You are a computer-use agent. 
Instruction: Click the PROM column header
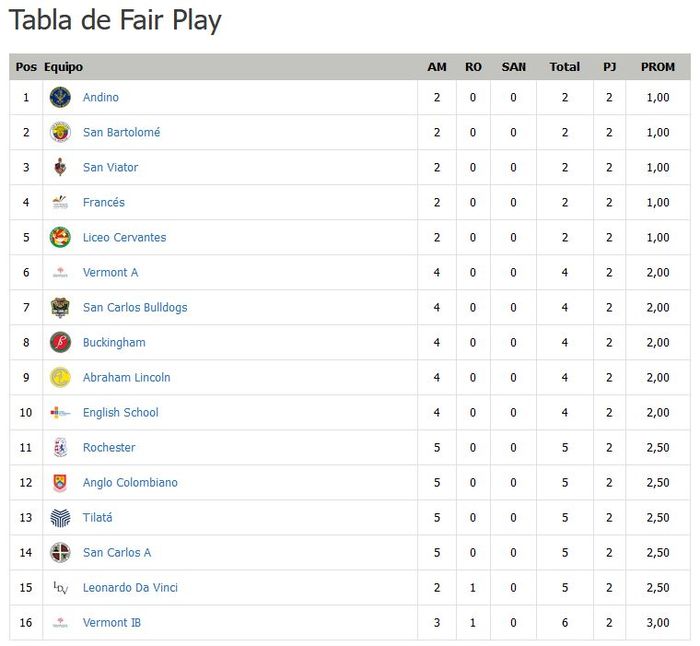tap(658, 67)
